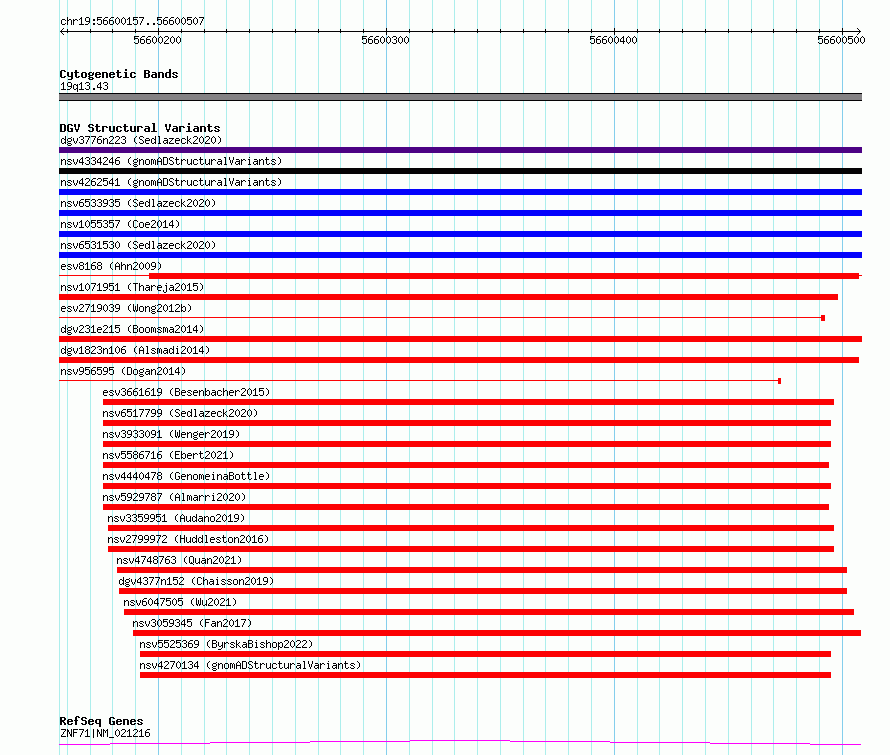The height and width of the screenshot is (755, 890).
Task: Select nsv6533935 (Sedlazeck2020) label
Action: coord(138,203)
